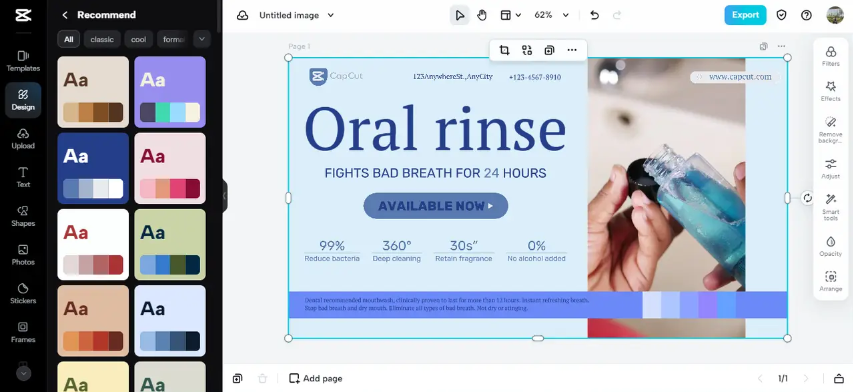Apply the purple theme with teal palette
Screen dimensions: 853x392
(170, 92)
